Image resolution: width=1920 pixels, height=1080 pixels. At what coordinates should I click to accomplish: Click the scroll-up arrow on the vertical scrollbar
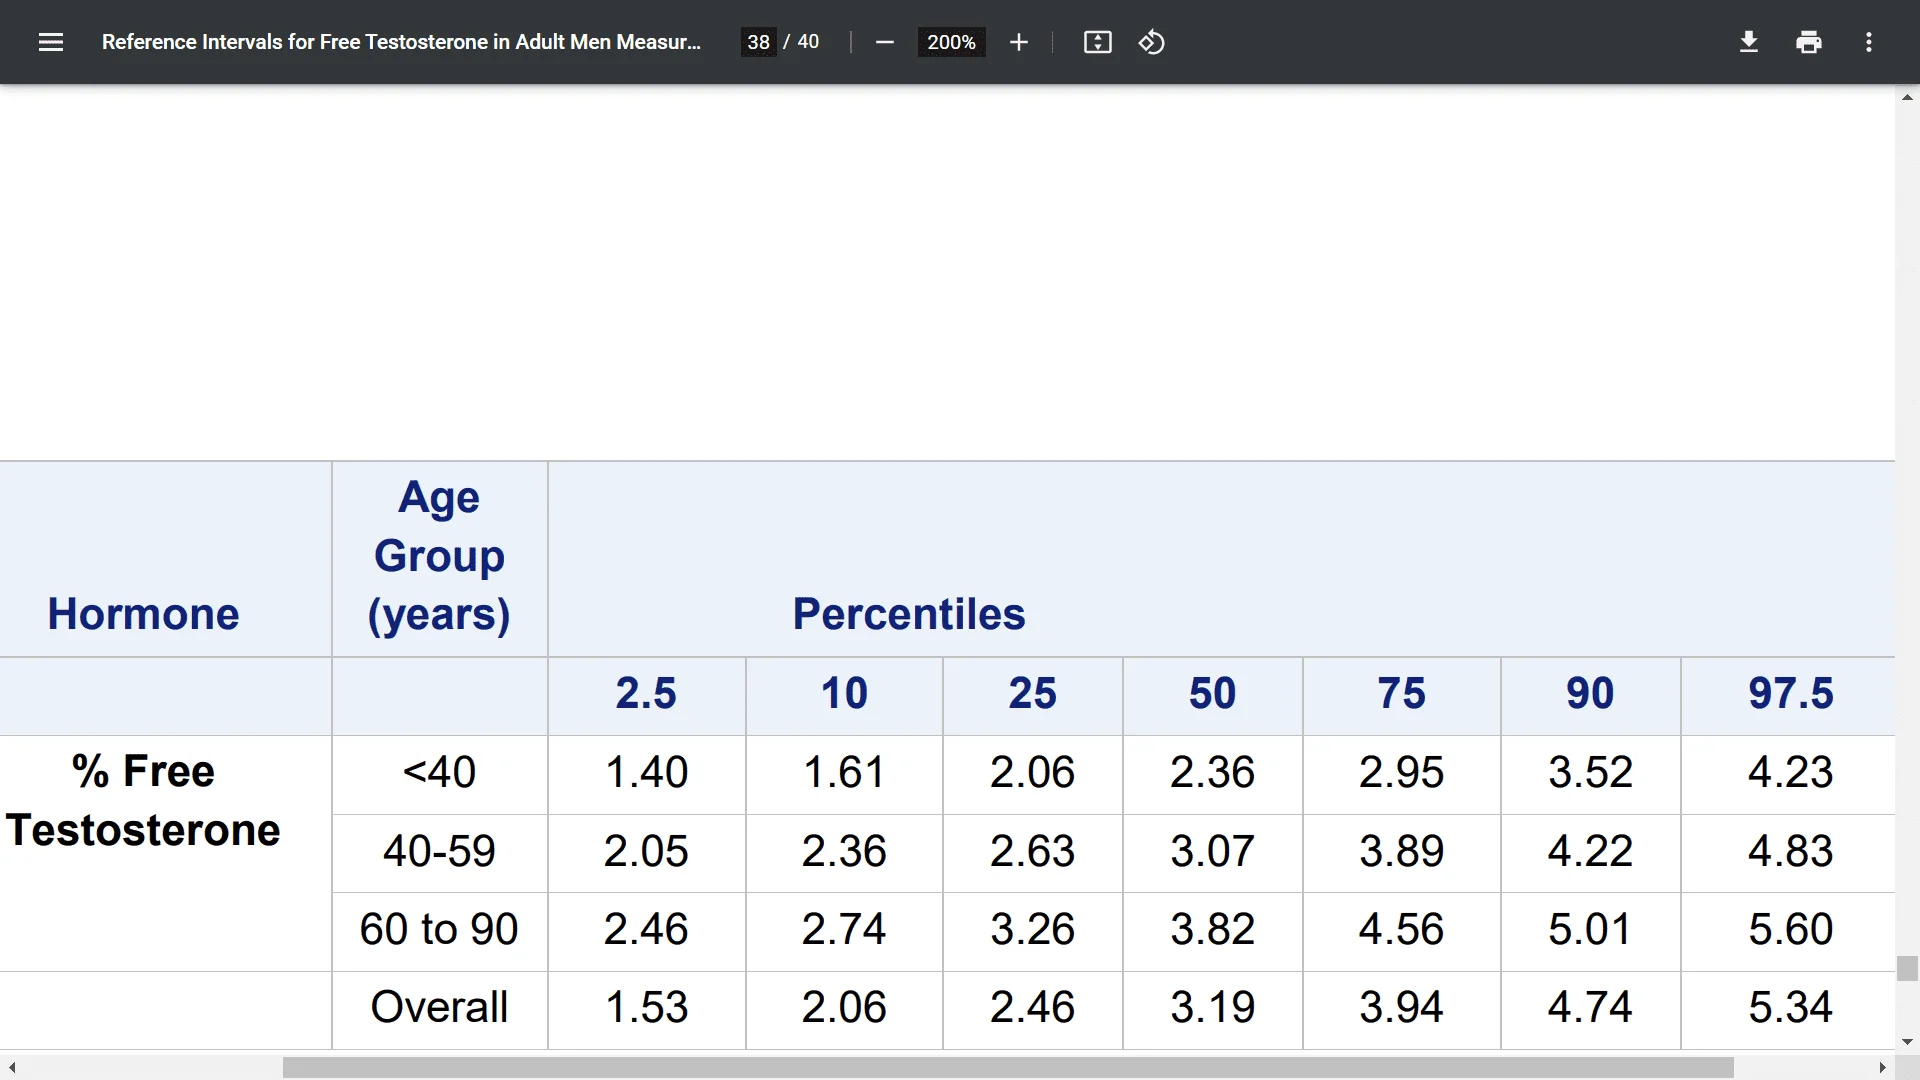[x=1907, y=97]
